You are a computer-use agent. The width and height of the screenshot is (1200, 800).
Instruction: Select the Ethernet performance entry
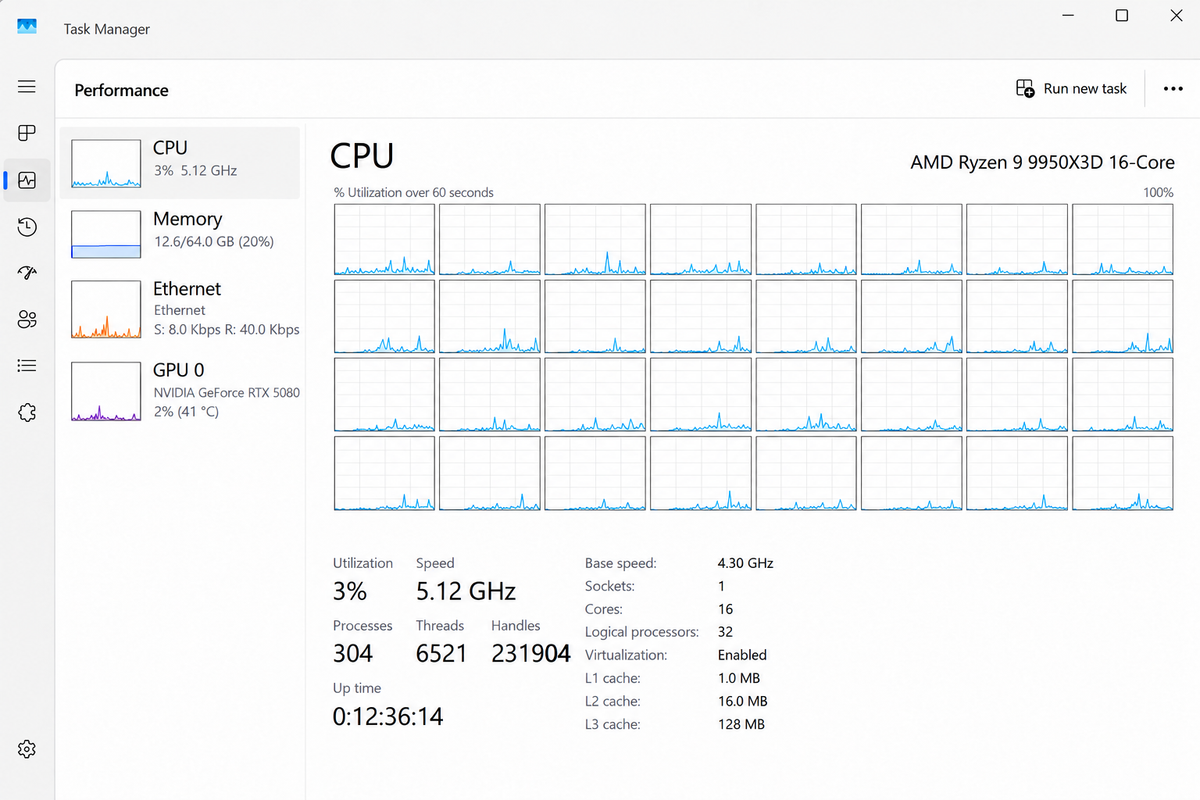point(180,308)
